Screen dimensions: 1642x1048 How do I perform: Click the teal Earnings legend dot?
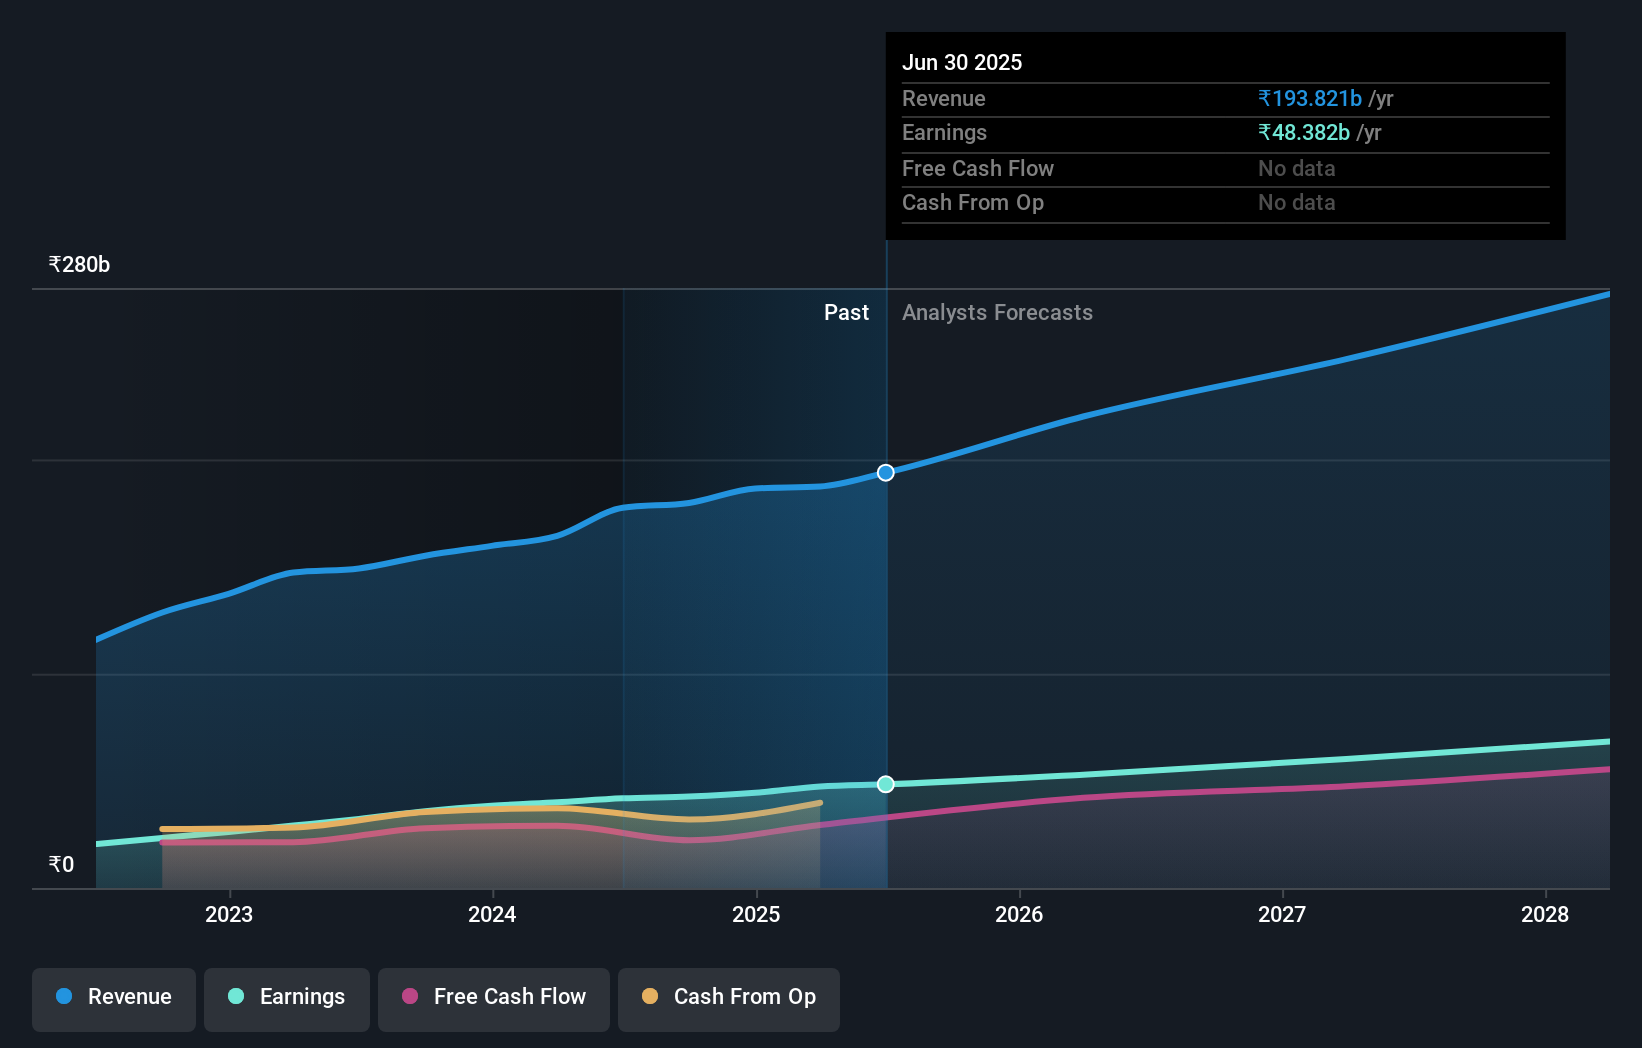point(235,997)
